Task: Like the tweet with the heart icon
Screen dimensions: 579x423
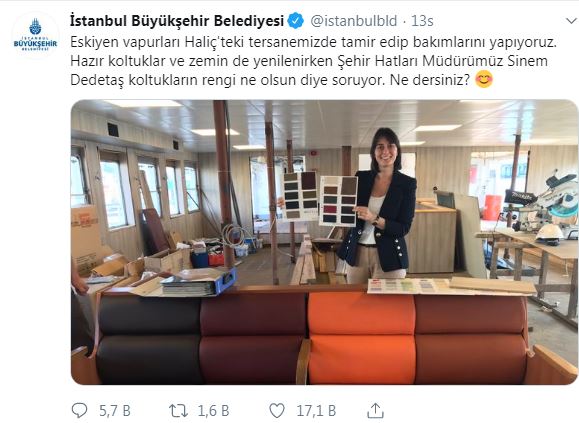Action: (x=277, y=410)
